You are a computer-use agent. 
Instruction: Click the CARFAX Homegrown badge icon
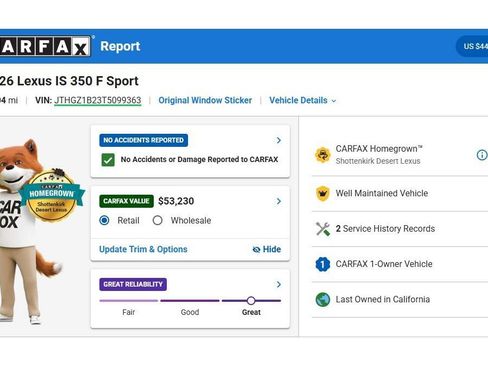(x=323, y=155)
